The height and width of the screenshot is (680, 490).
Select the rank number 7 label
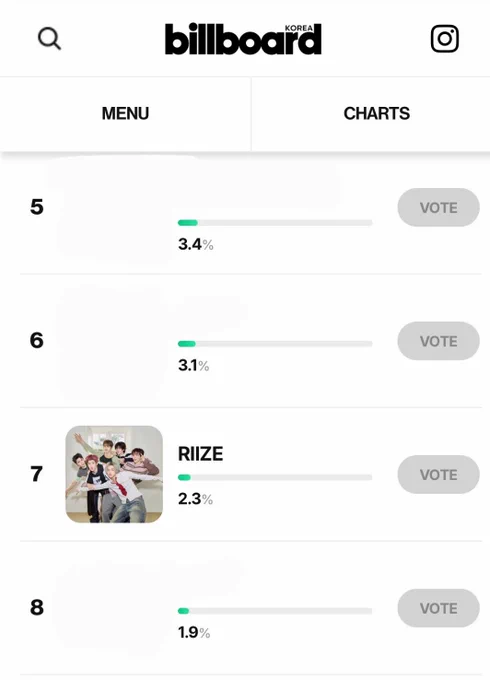click(x=36, y=474)
